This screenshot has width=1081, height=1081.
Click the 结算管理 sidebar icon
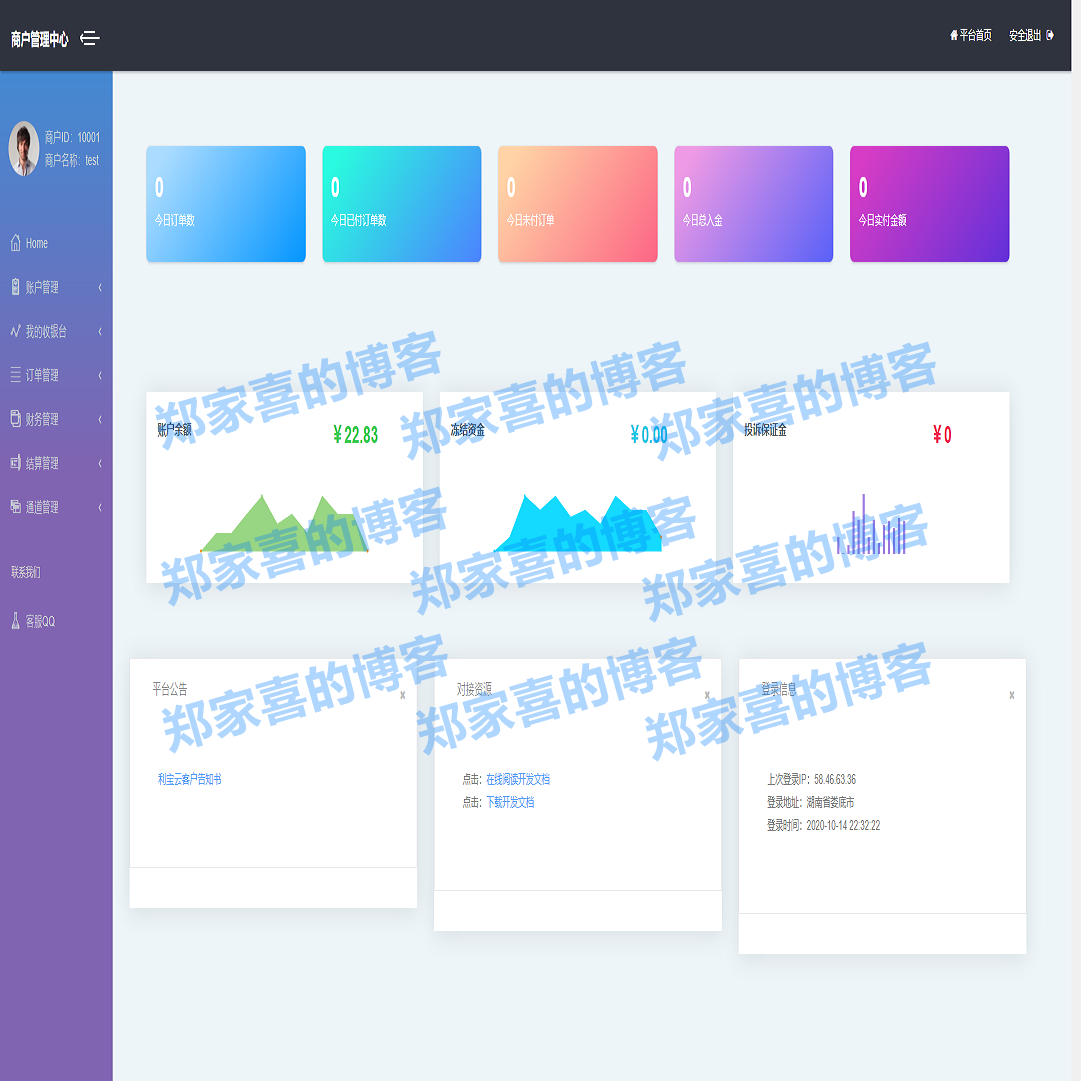(x=15, y=463)
